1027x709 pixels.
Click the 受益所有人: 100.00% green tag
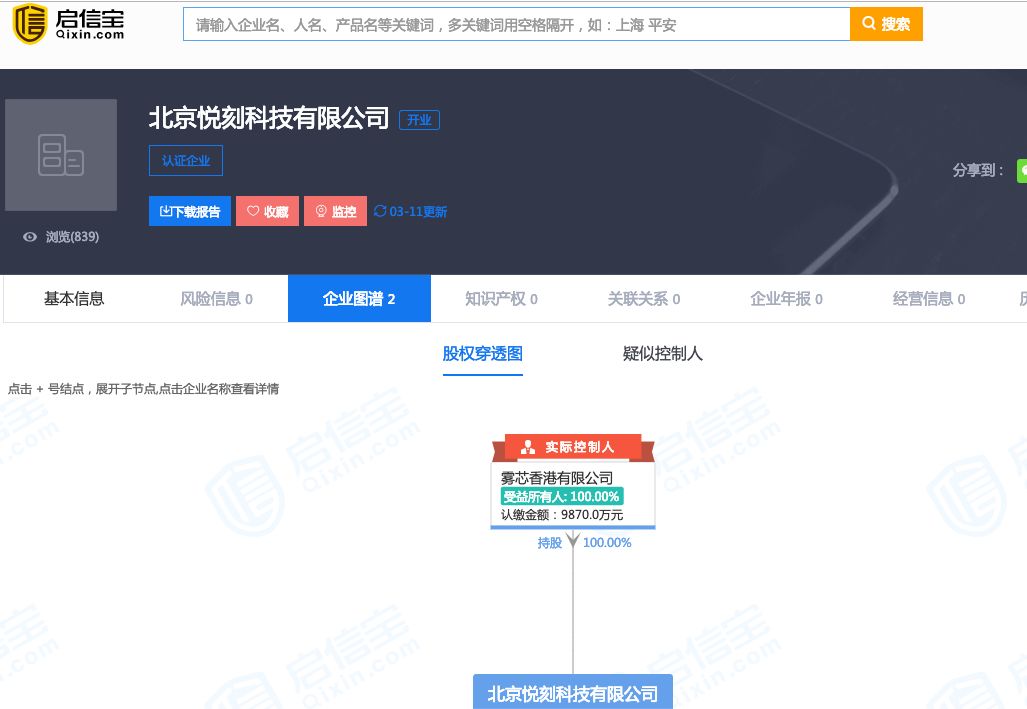click(561, 496)
